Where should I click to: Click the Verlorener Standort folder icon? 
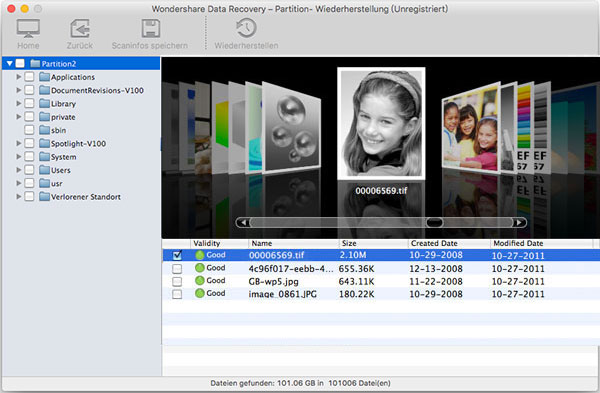[x=45, y=197]
